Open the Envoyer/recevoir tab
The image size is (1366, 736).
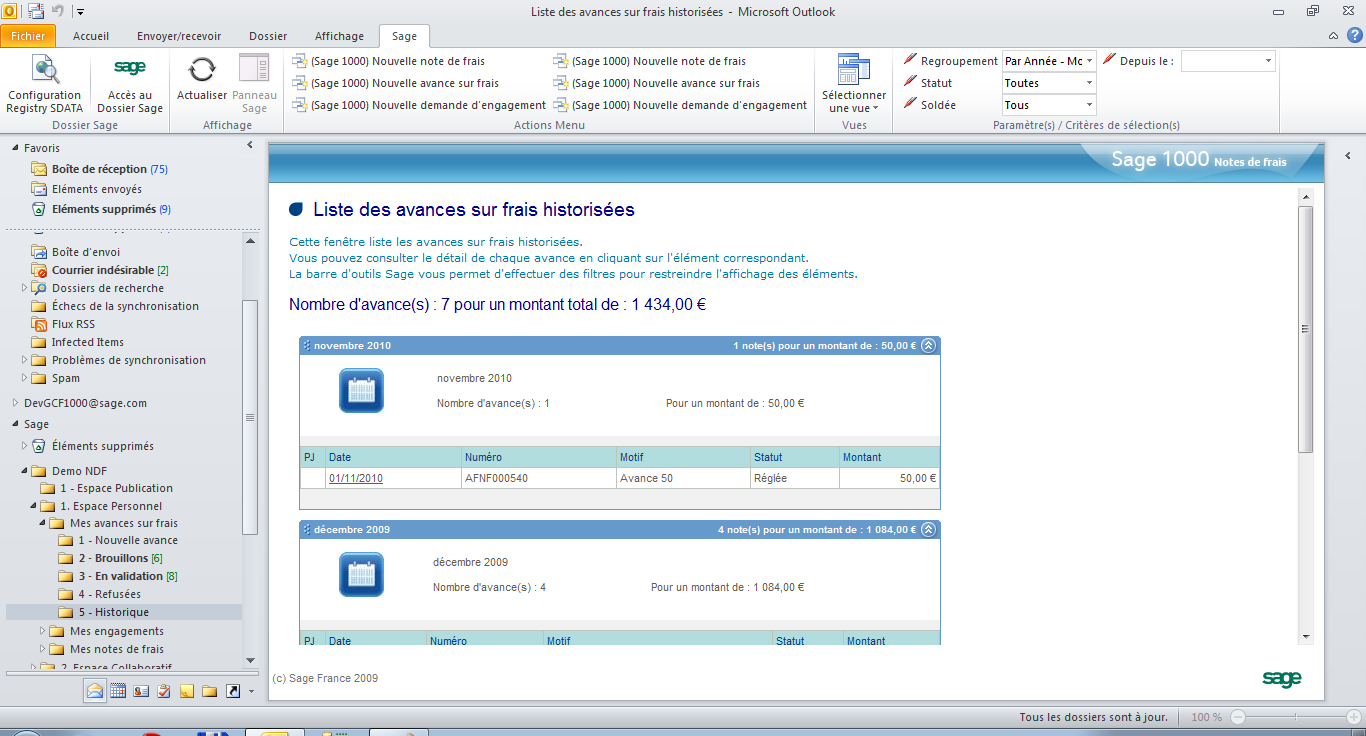(179, 36)
